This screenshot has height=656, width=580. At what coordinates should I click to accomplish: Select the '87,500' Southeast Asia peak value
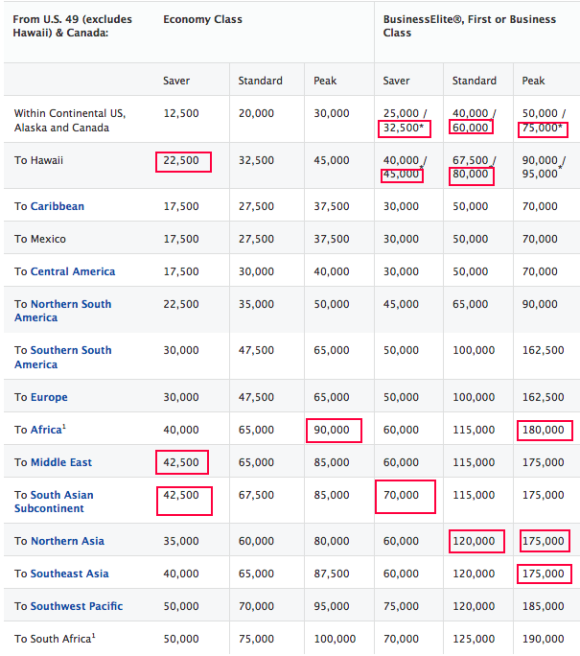331,574
